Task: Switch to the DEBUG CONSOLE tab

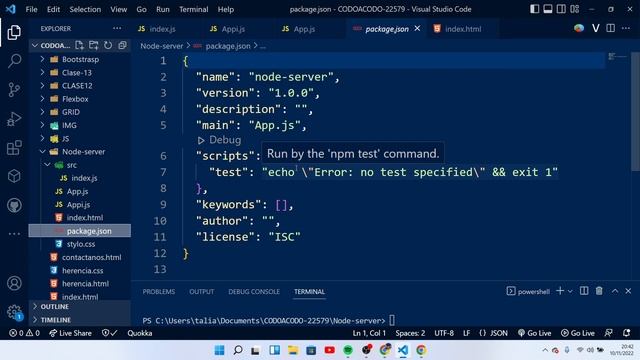Action: [254, 291]
